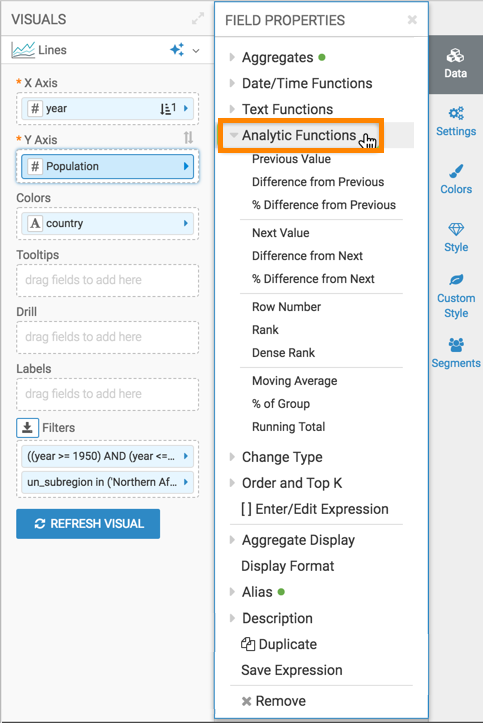Open the Style diamond icon
The width and height of the screenshot is (483, 723).
(456, 229)
